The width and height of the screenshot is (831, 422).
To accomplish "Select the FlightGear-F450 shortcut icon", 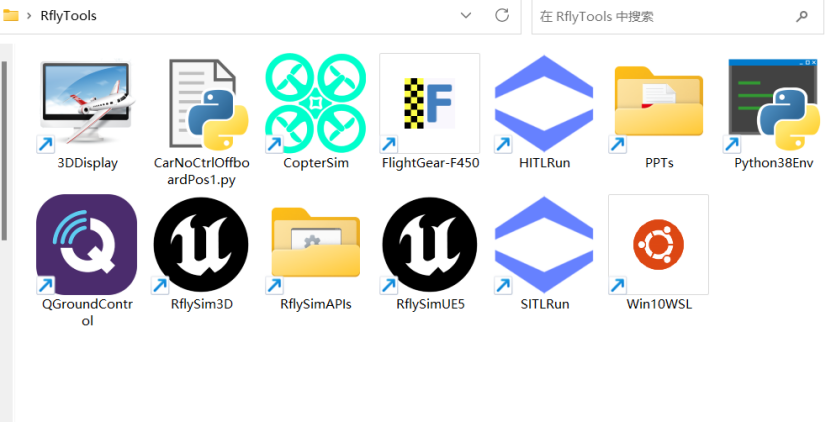I will pyautogui.click(x=430, y=103).
